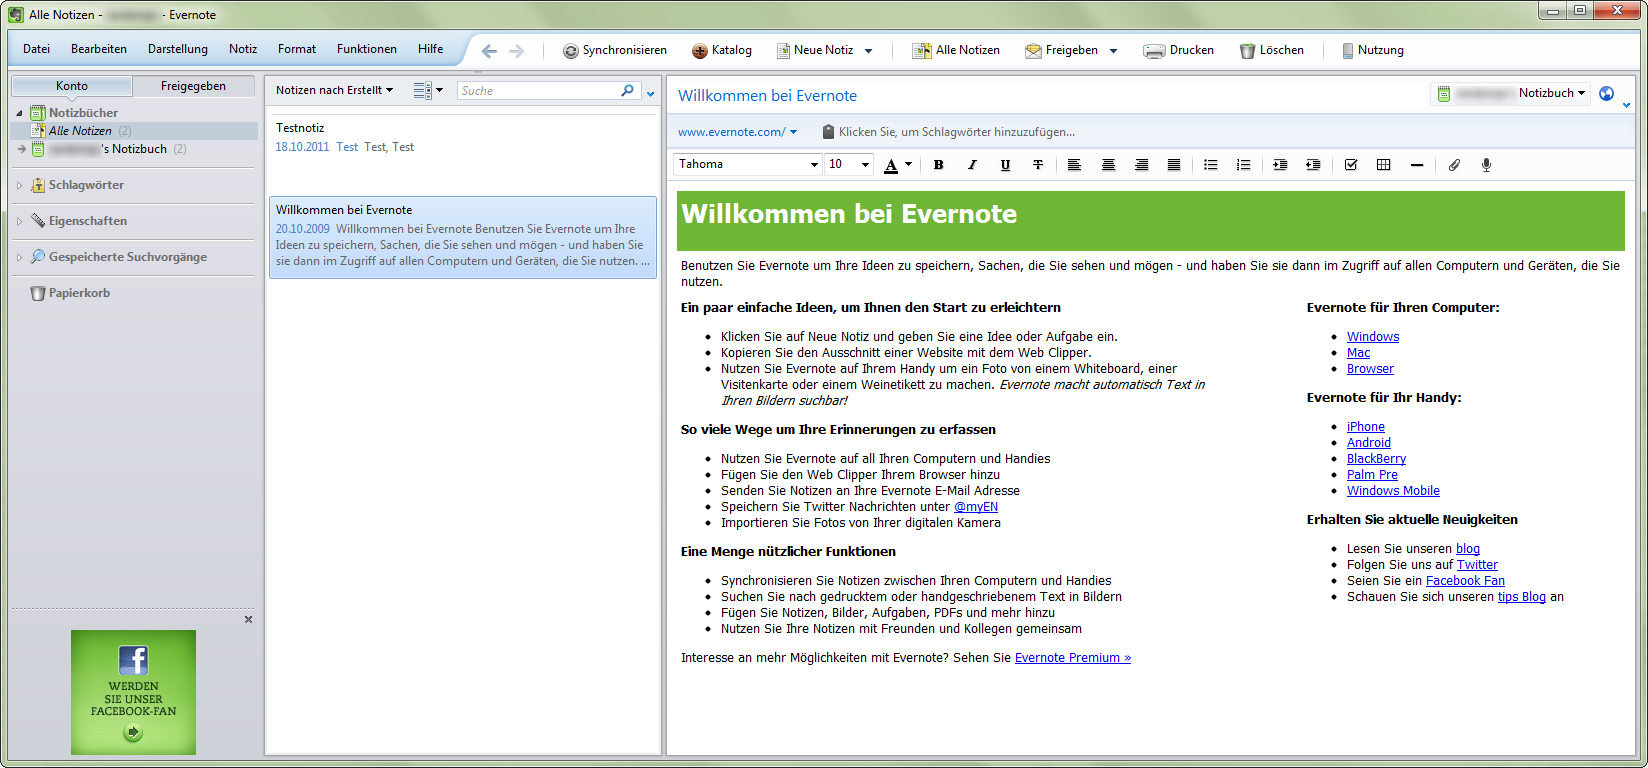The image size is (1648, 768).
Task: Open the Hilfe menu
Action: pyautogui.click(x=431, y=49)
